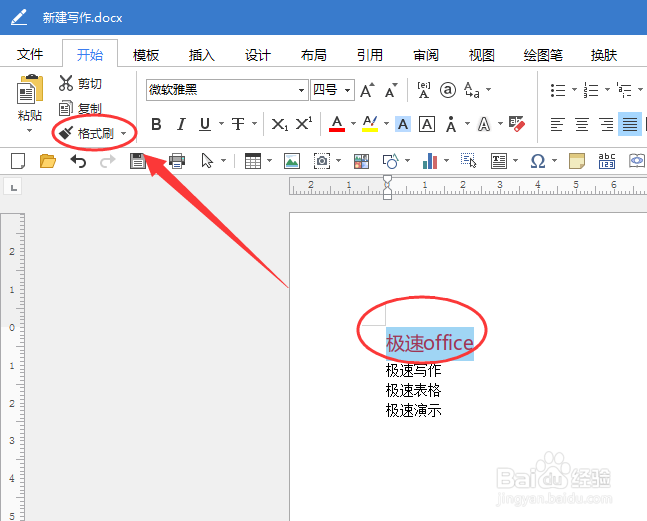Image resolution: width=647 pixels, height=521 pixels.
Task: Expand the 格式刷 dropdown arrow
Action: click(123, 133)
